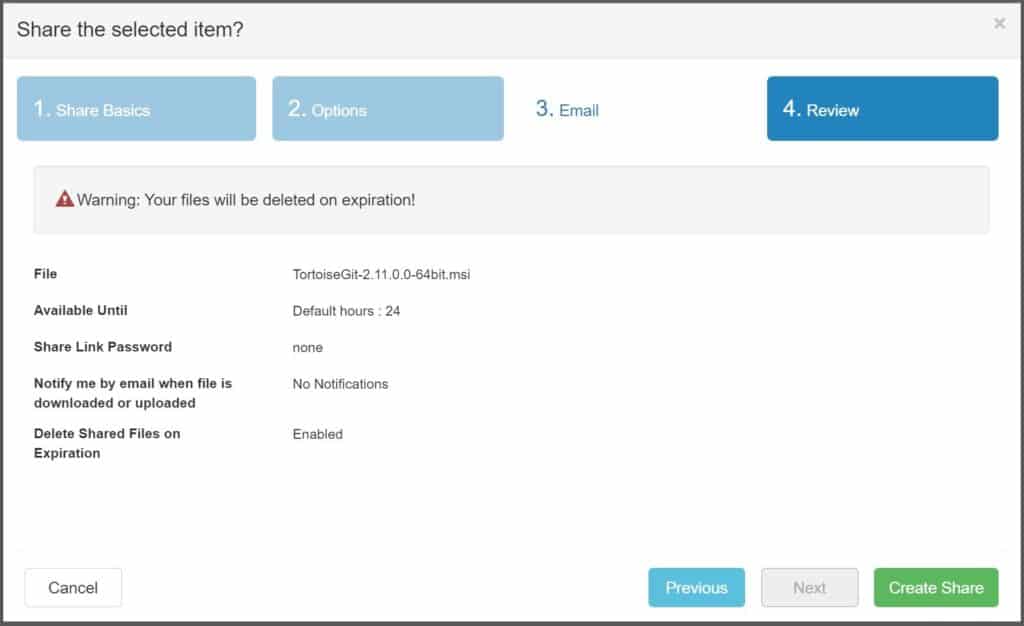Switch to the 2. Options step
Viewport: 1024px width, 626px height.
tap(388, 109)
